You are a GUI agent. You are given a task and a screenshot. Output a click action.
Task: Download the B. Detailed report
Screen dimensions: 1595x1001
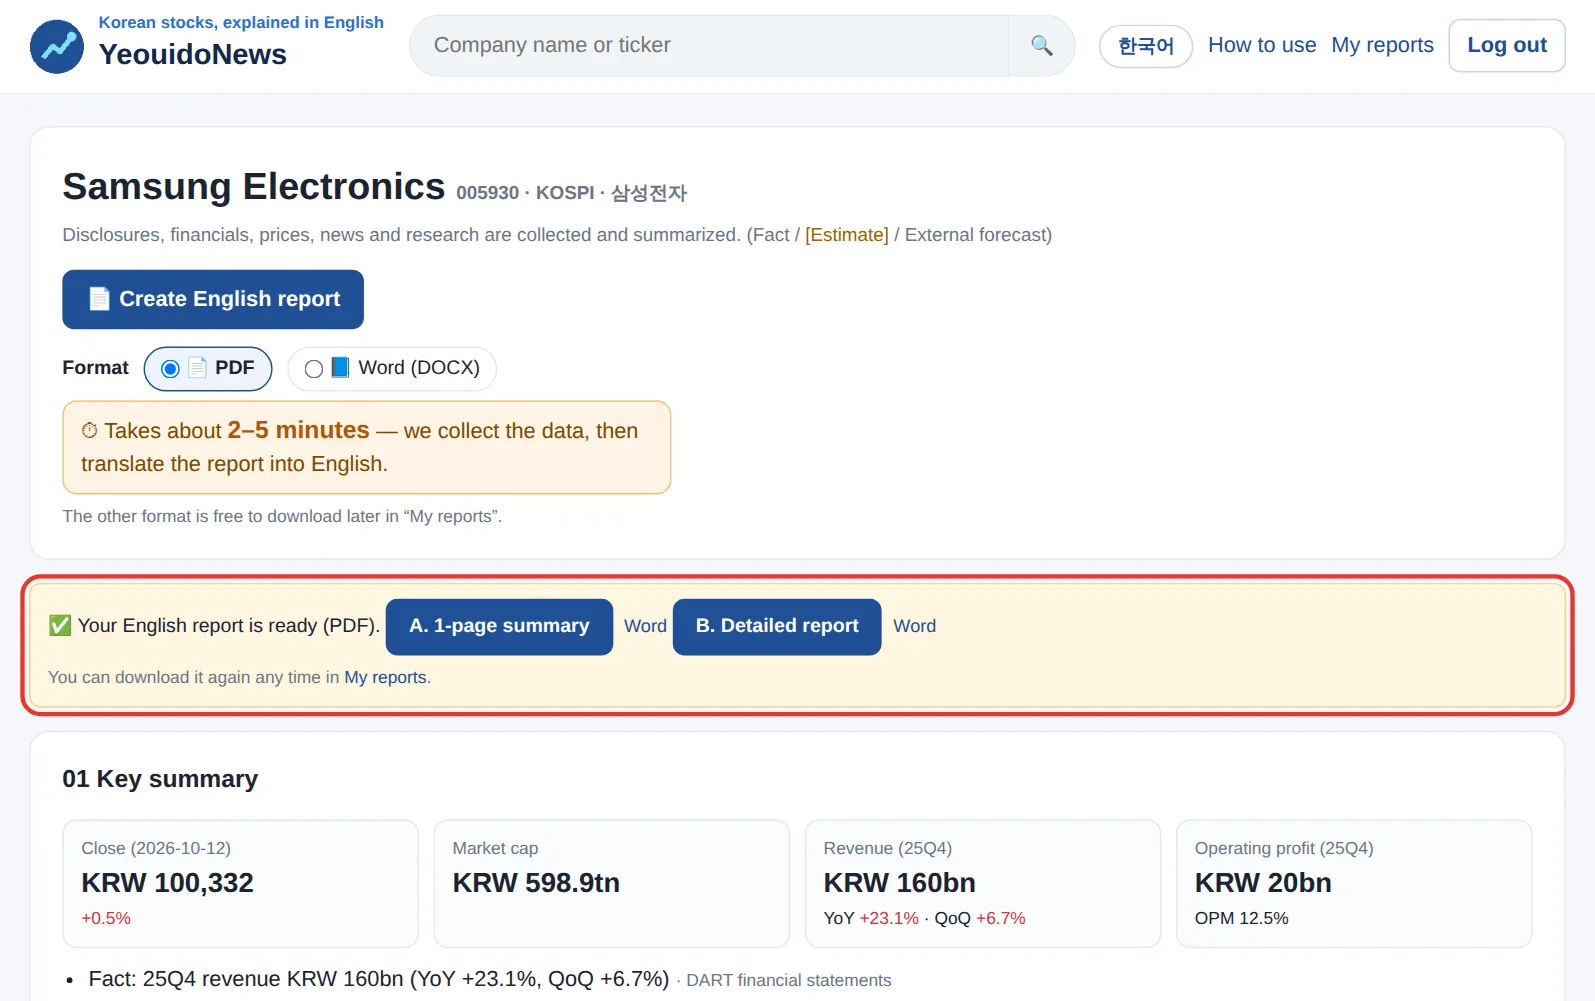[x=777, y=626]
